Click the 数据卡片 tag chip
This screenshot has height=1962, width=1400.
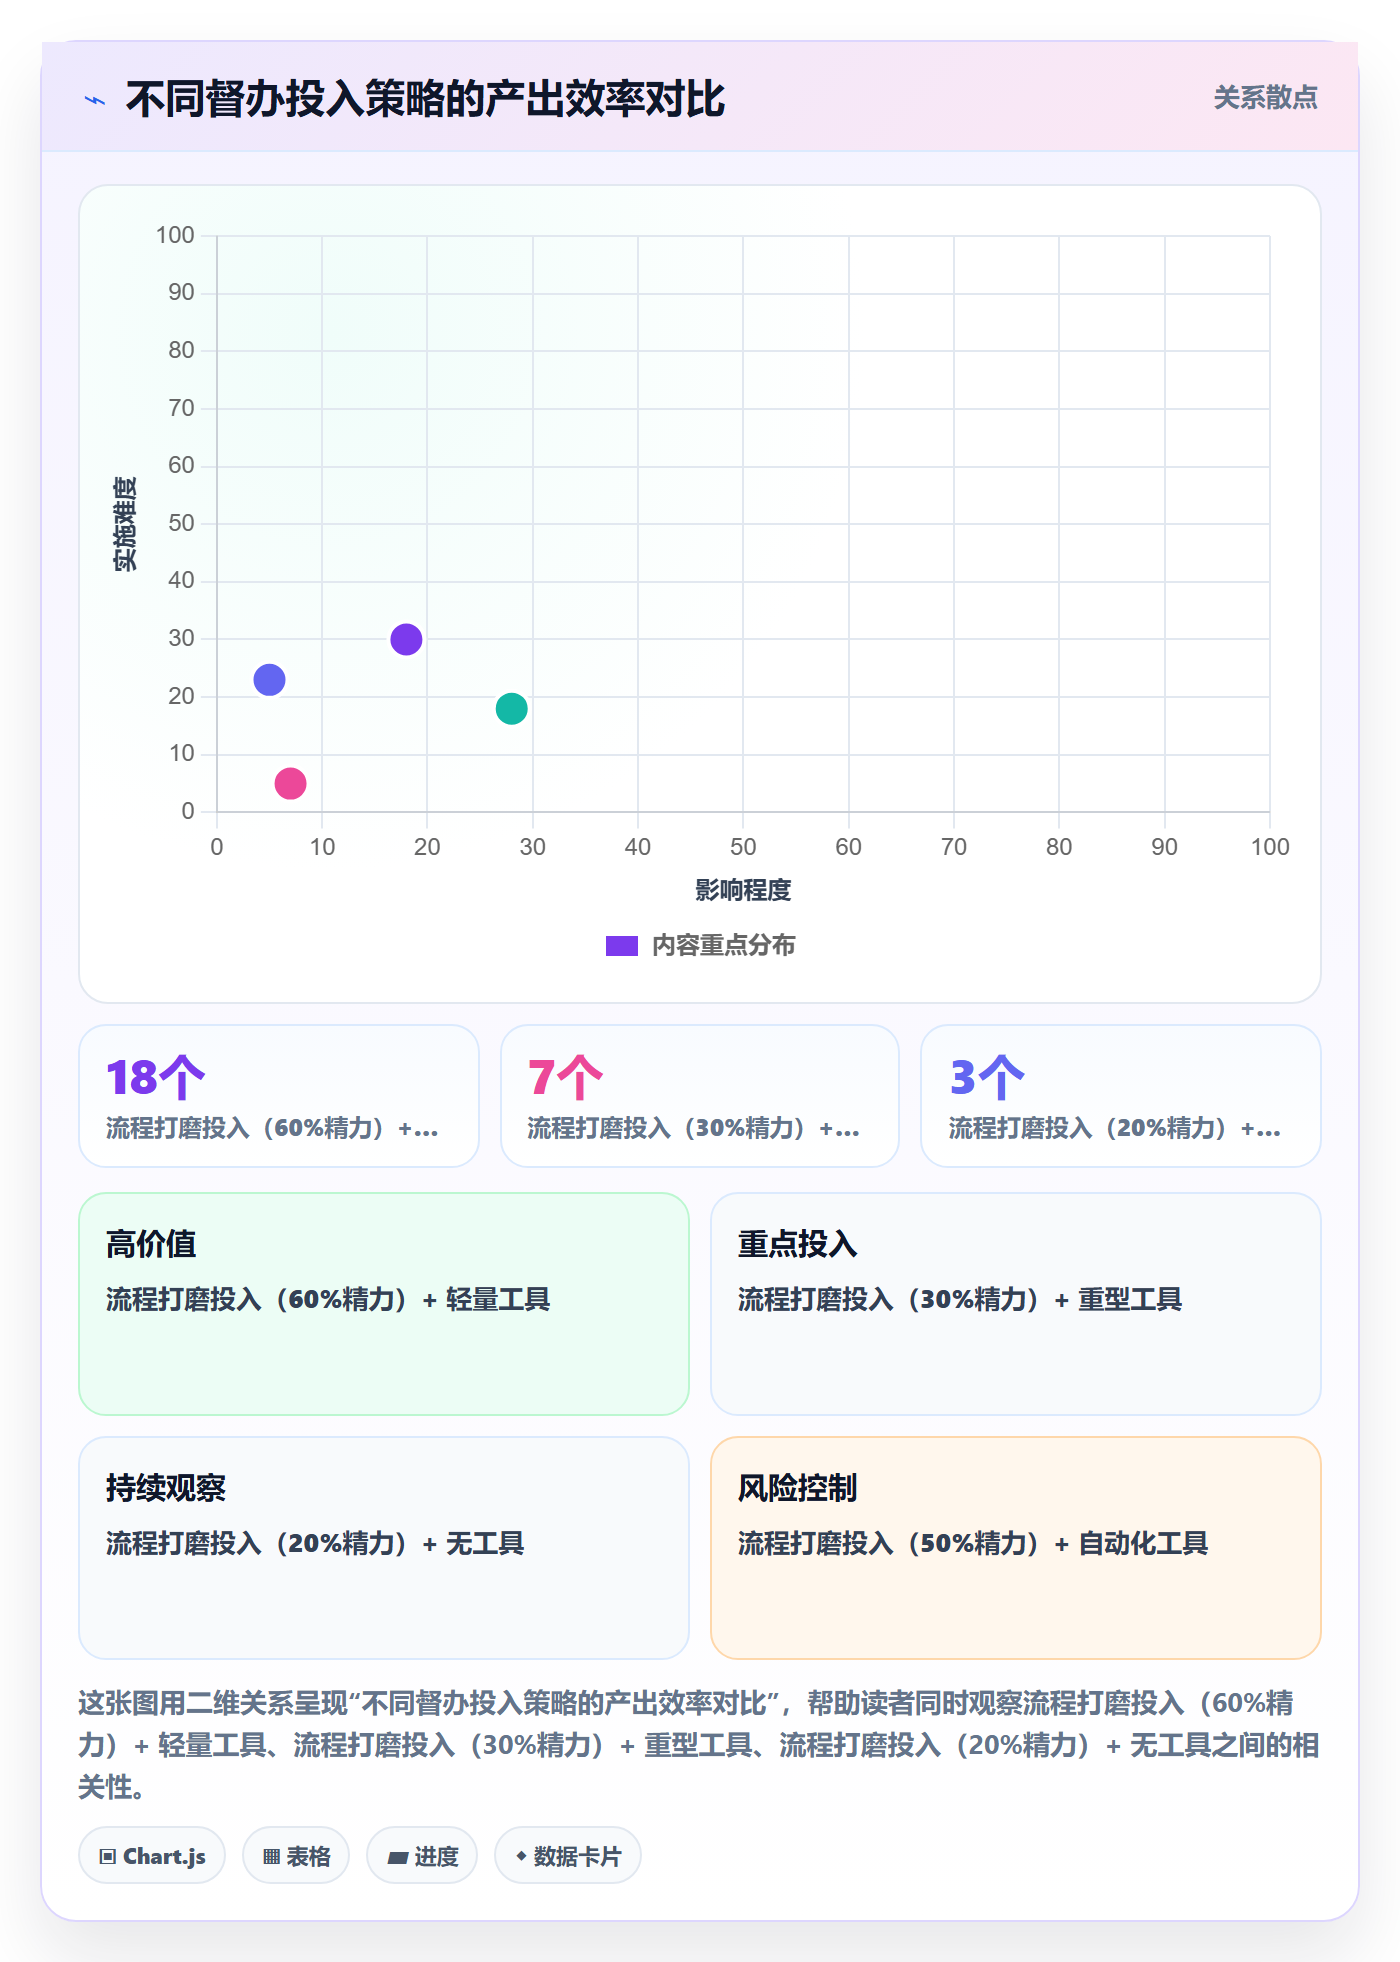point(568,1856)
